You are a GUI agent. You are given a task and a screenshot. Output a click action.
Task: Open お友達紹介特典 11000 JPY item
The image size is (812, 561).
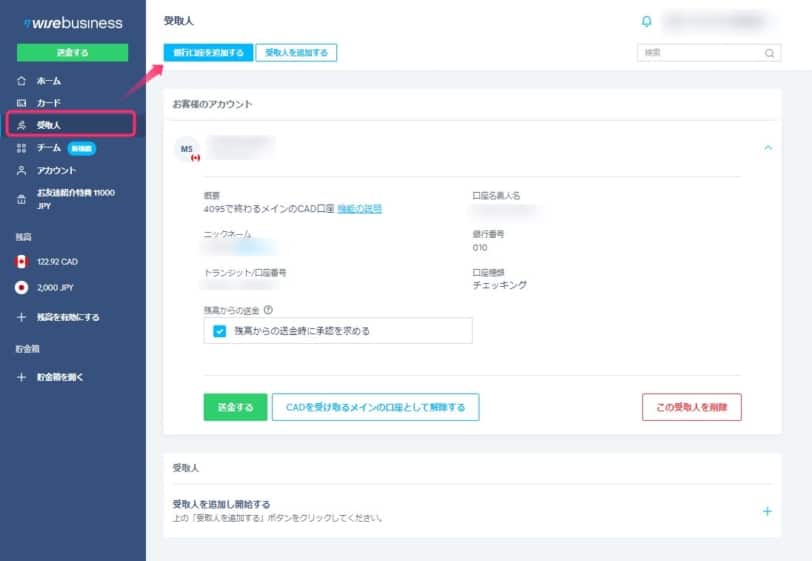pos(76,199)
